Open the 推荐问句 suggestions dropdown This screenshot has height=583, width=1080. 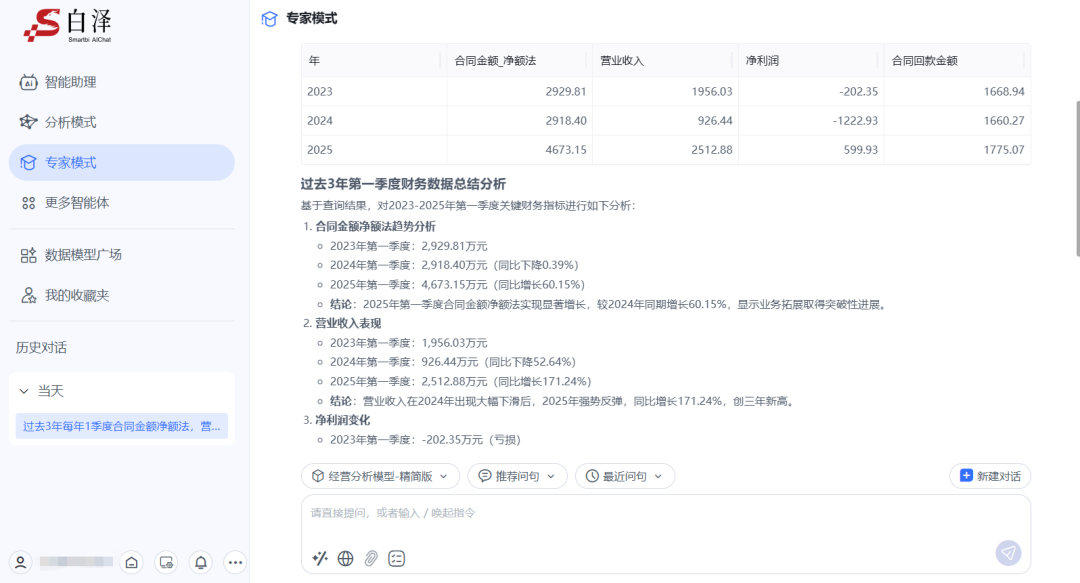pos(517,476)
